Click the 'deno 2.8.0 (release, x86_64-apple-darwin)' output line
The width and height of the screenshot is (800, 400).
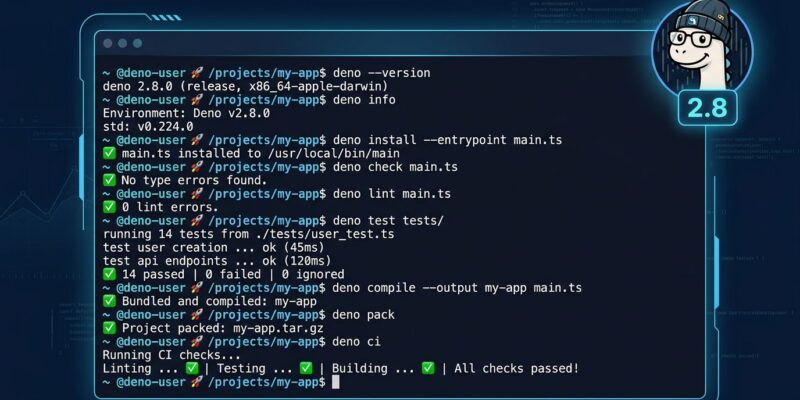point(245,86)
